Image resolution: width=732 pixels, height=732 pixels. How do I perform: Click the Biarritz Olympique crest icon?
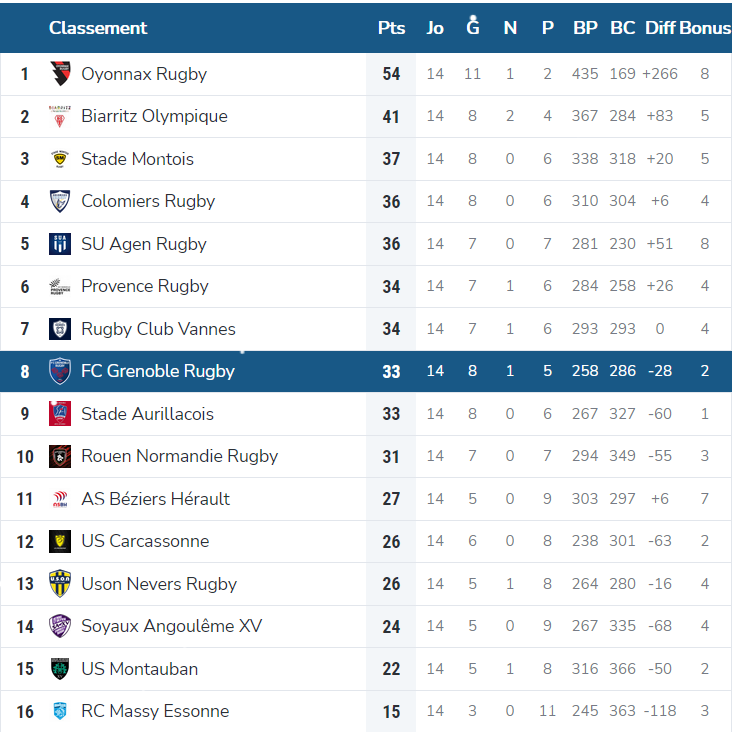point(60,116)
